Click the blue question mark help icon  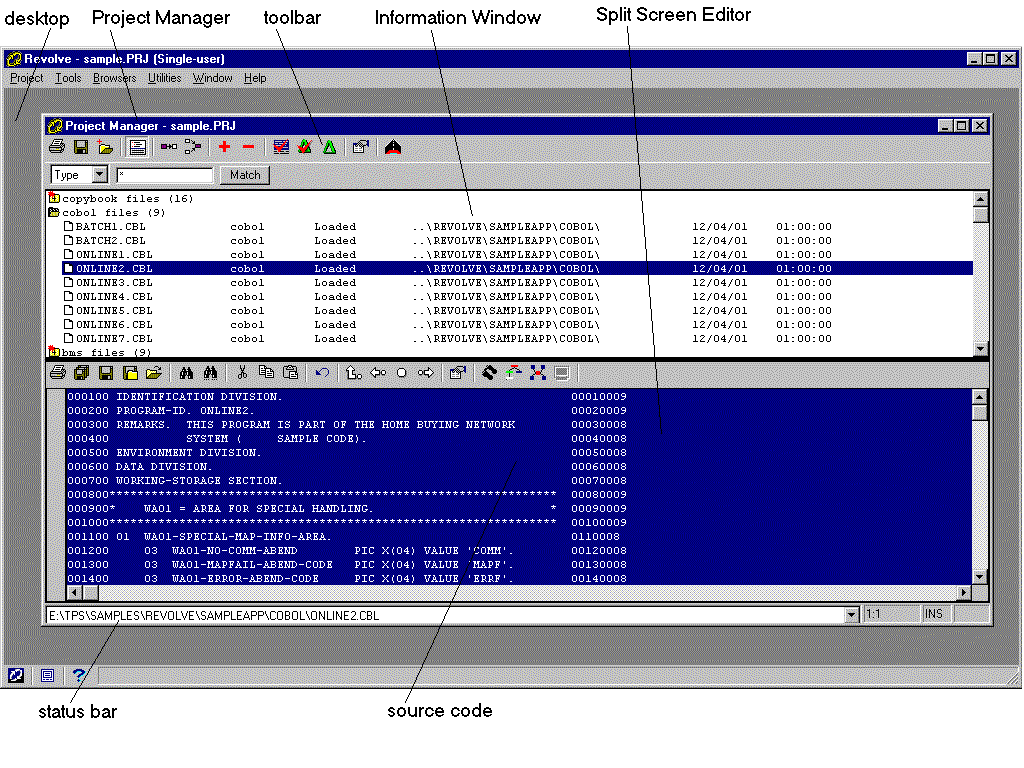(x=79, y=676)
